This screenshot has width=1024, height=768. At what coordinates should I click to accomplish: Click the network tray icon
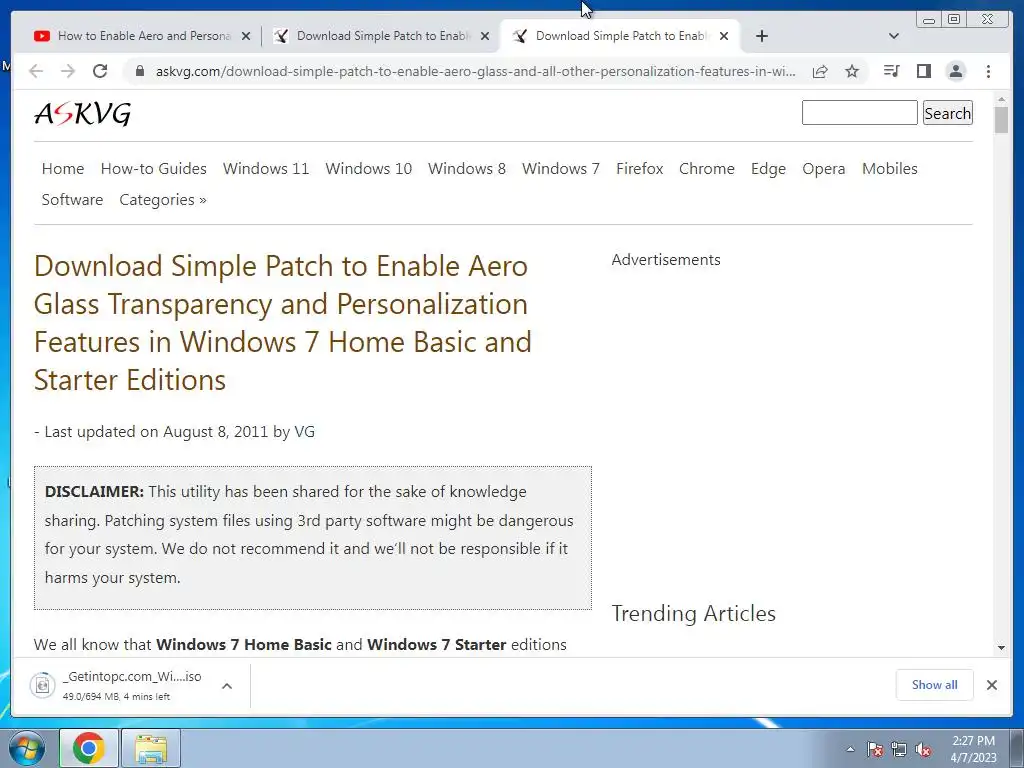tap(899, 749)
